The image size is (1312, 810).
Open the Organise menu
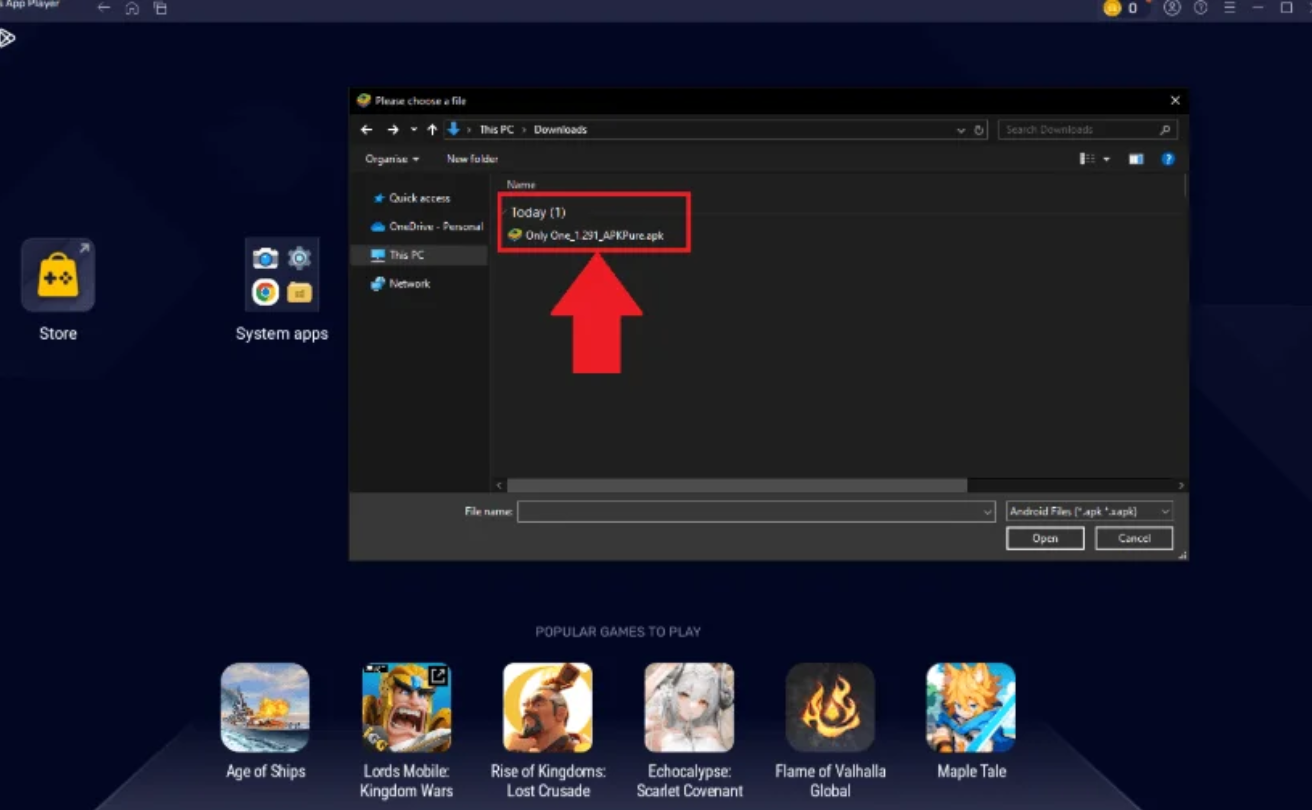coord(392,159)
